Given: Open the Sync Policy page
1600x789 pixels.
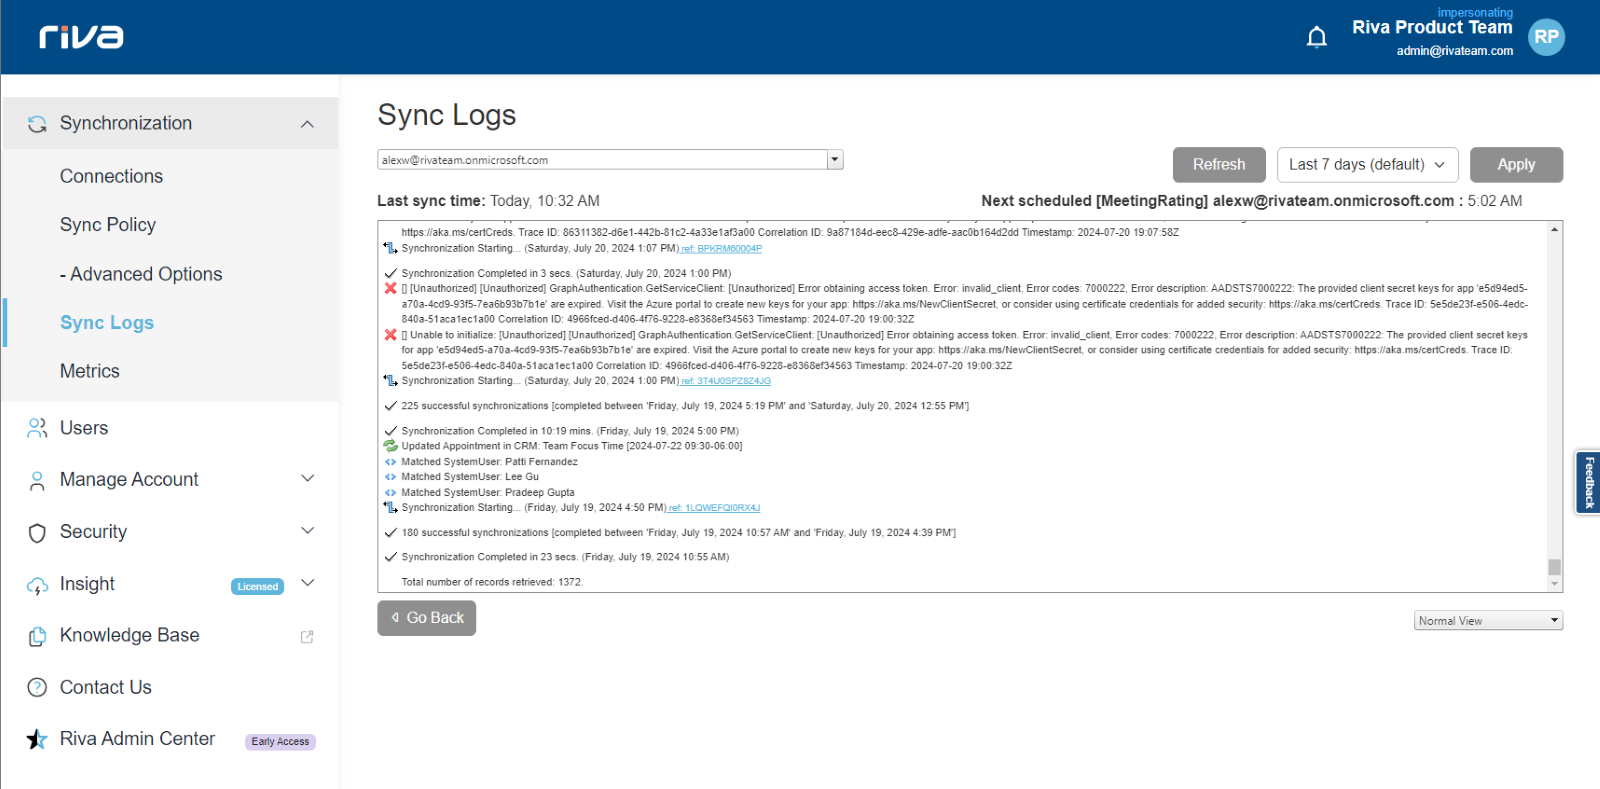Looking at the screenshot, I should point(108,225).
